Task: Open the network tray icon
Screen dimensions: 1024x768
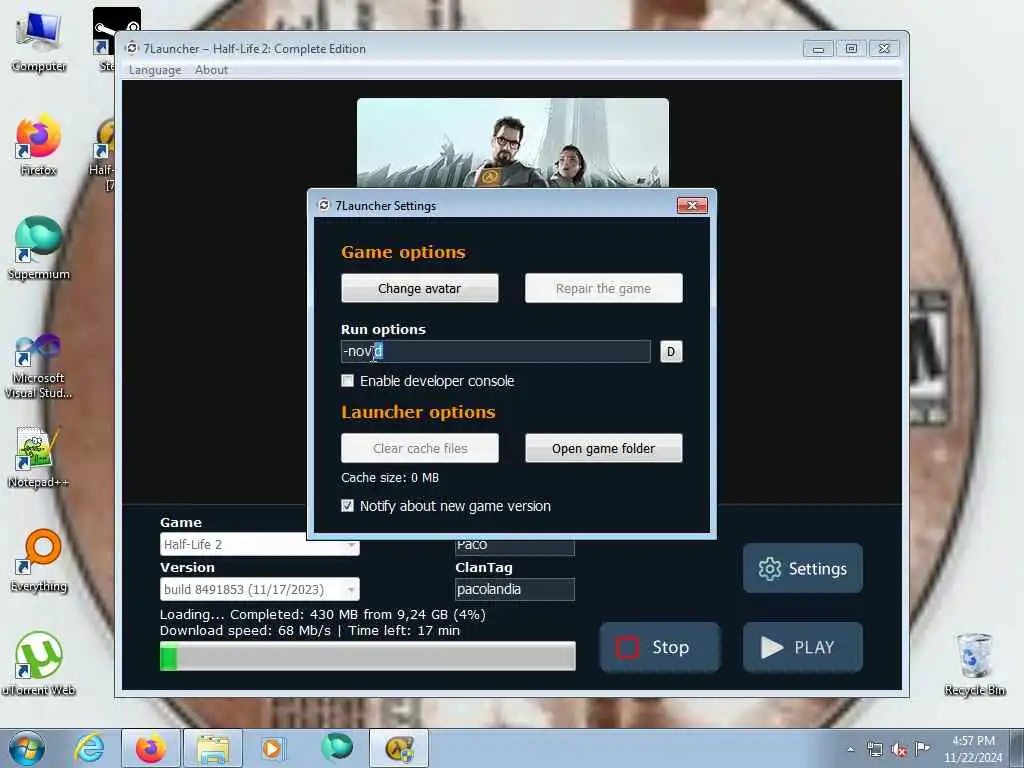Action: click(874, 750)
